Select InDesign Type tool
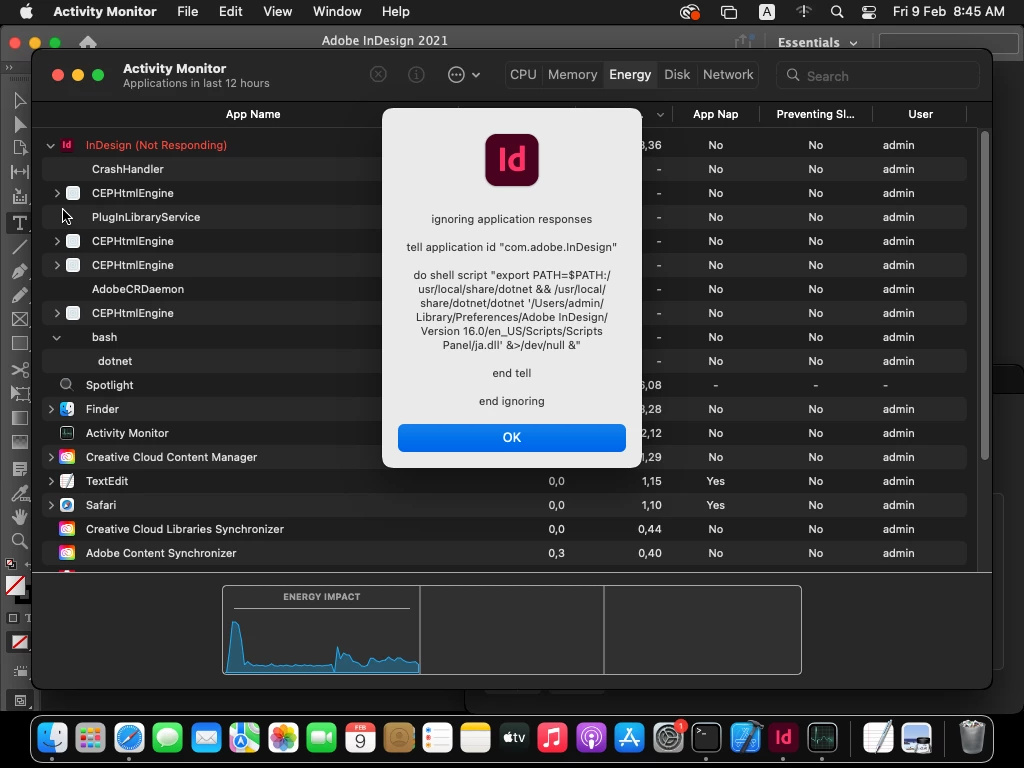The width and height of the screenshot is (1024, 768). (x=20, y=223)
